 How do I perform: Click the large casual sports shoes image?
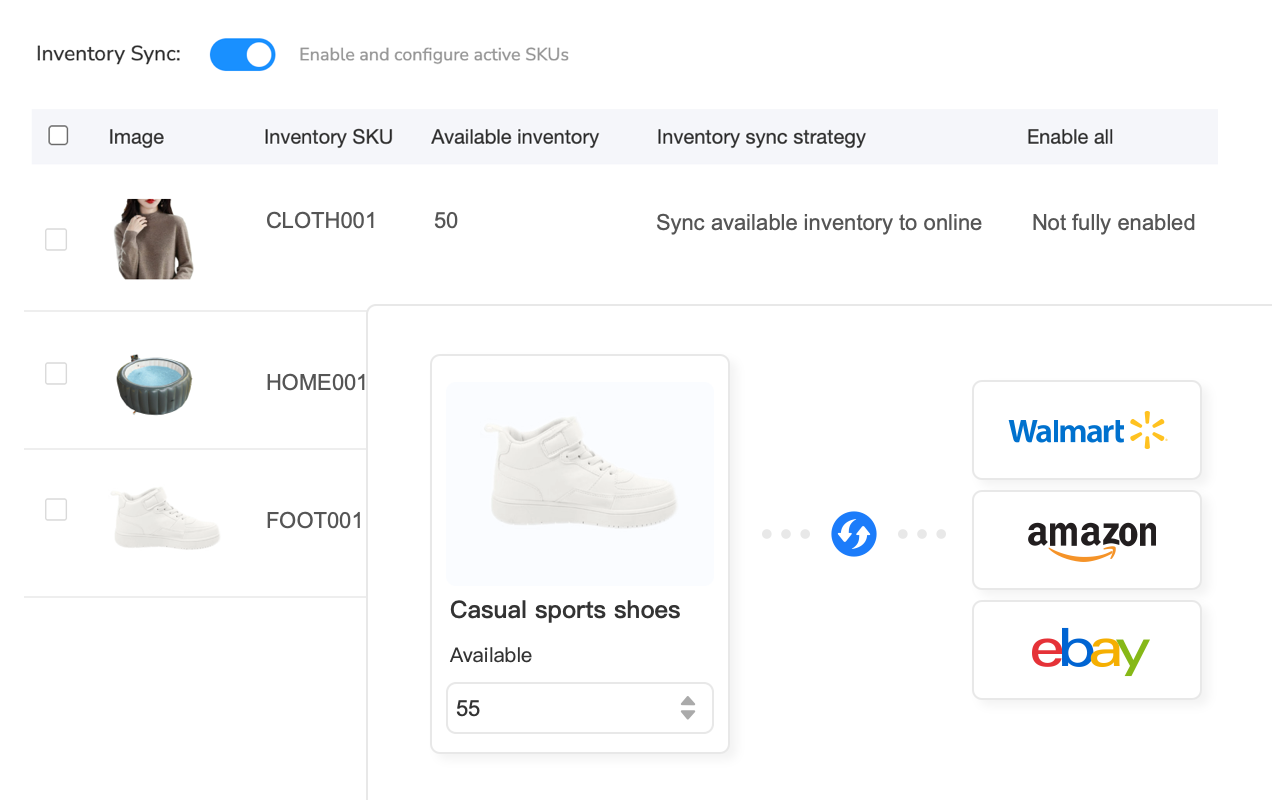pos(580,483)
